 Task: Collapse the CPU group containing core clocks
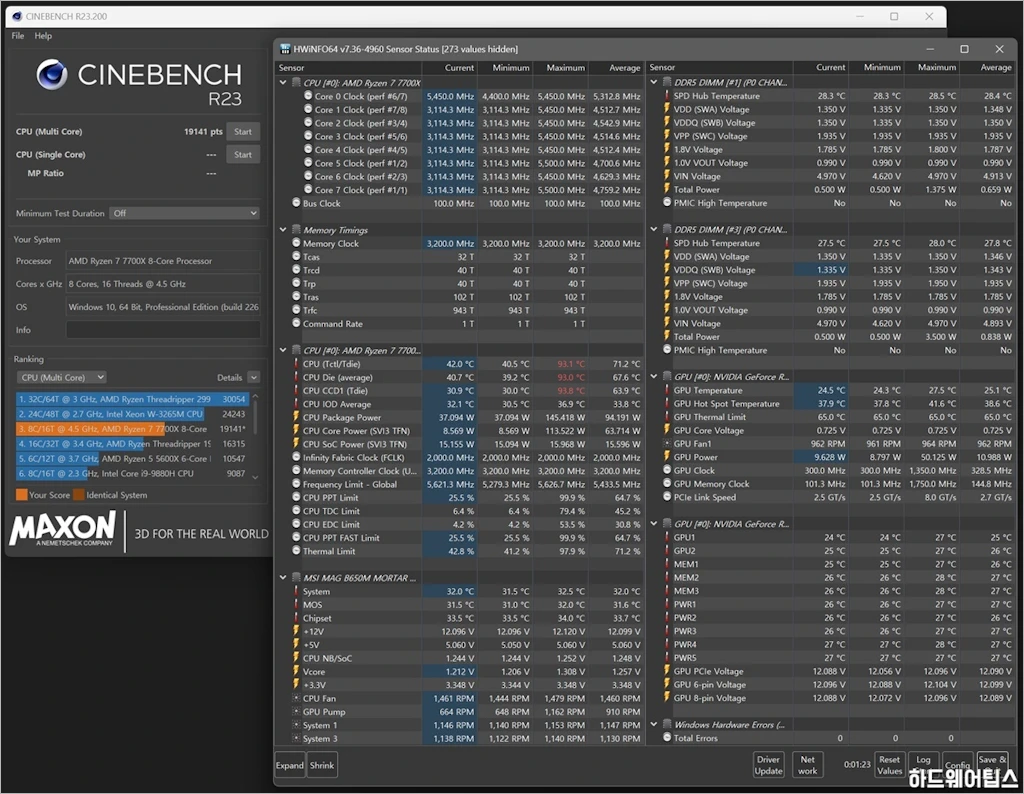click(x=283, y=83)
